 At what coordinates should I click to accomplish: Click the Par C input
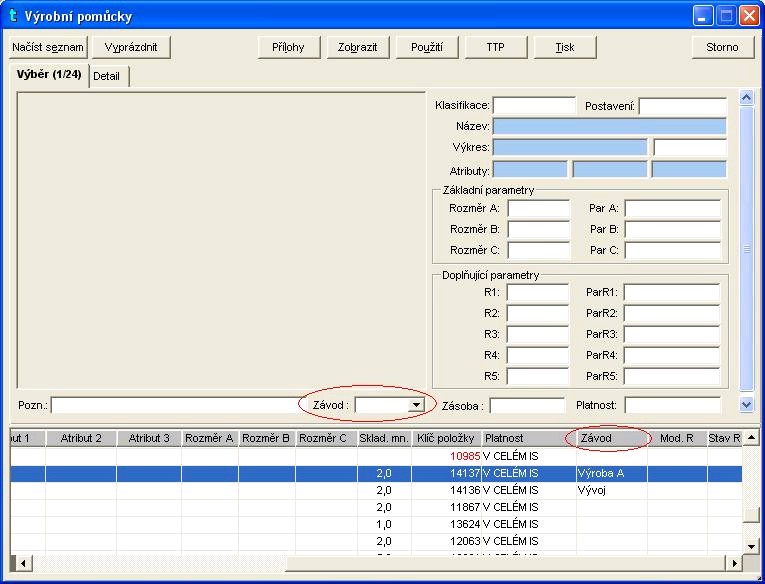[x=673, y=250]
